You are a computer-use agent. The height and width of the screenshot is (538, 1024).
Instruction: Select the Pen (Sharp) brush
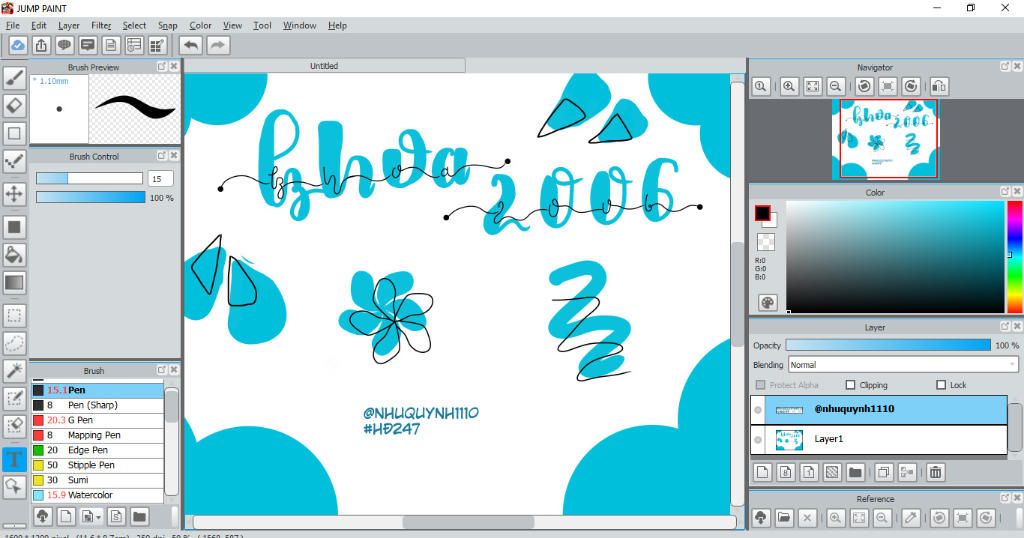point(98,405)
